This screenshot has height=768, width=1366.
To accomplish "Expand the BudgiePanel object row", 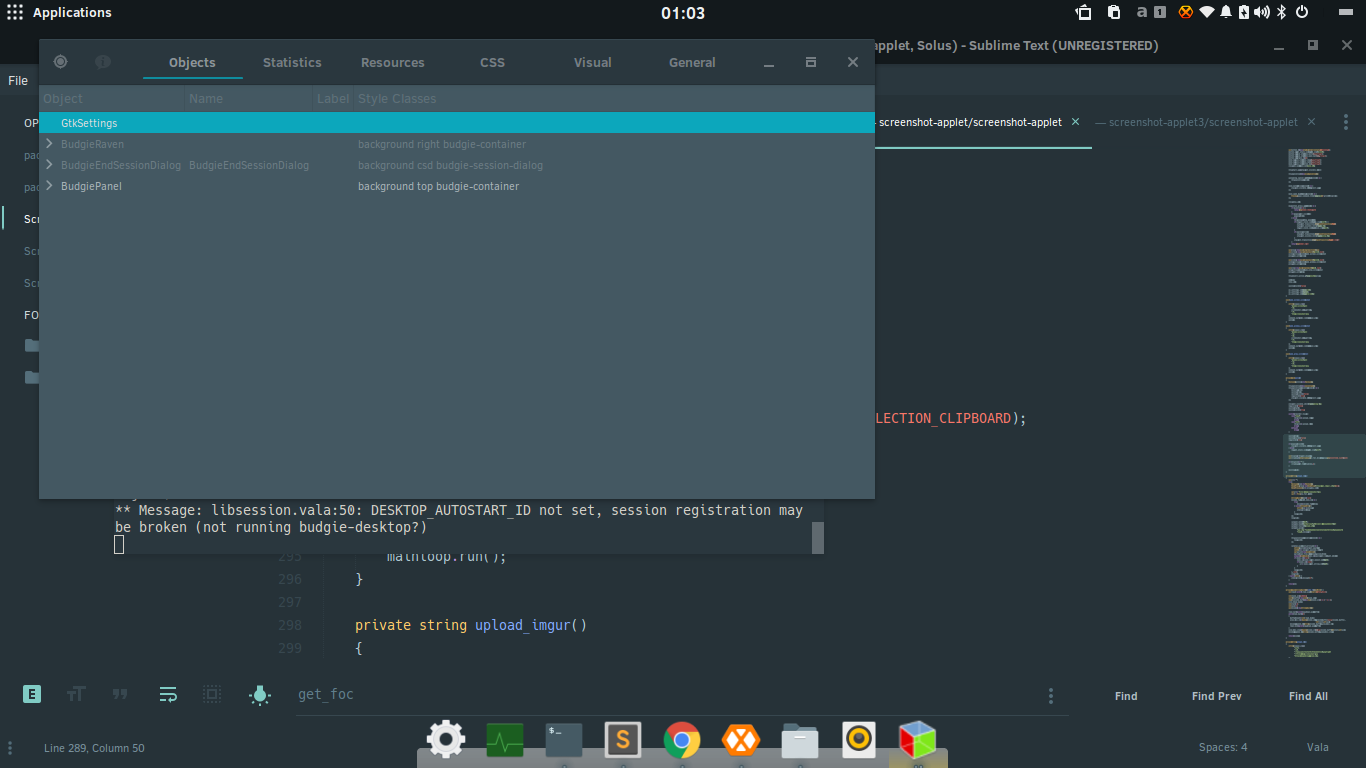I will (49, 186).
